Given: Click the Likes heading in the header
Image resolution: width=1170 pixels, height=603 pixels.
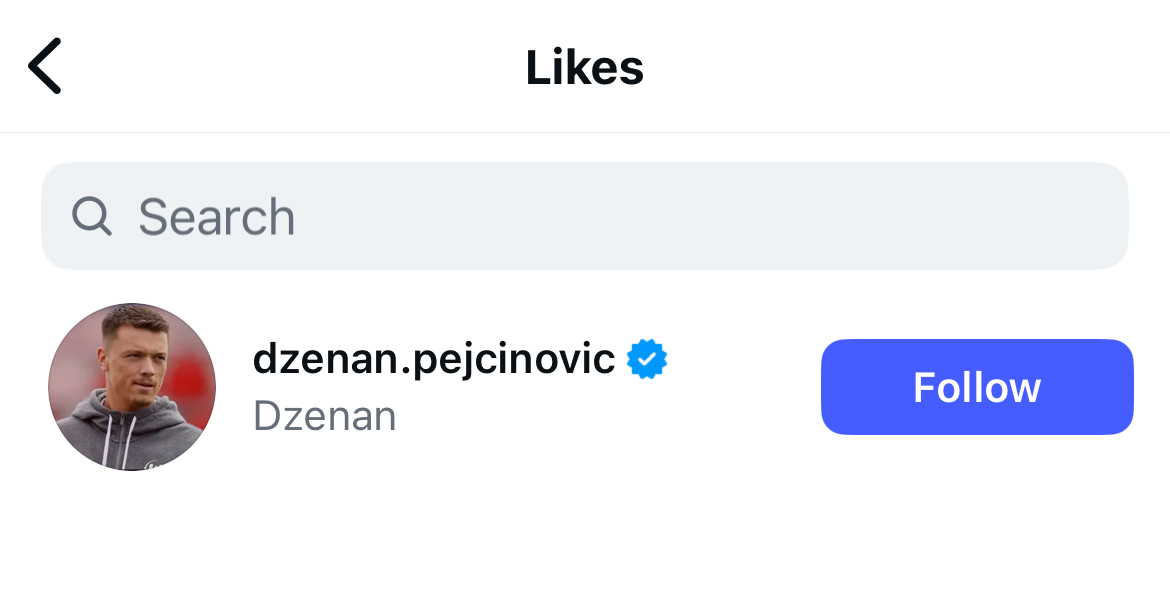Looking at the screenshot, I should coord(584,67).
